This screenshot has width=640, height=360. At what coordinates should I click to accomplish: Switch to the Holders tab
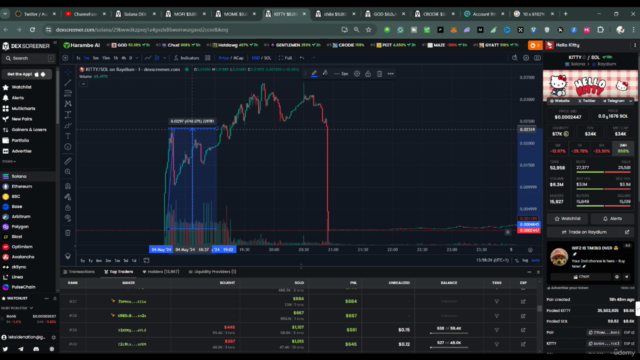[x=161, y=272]
